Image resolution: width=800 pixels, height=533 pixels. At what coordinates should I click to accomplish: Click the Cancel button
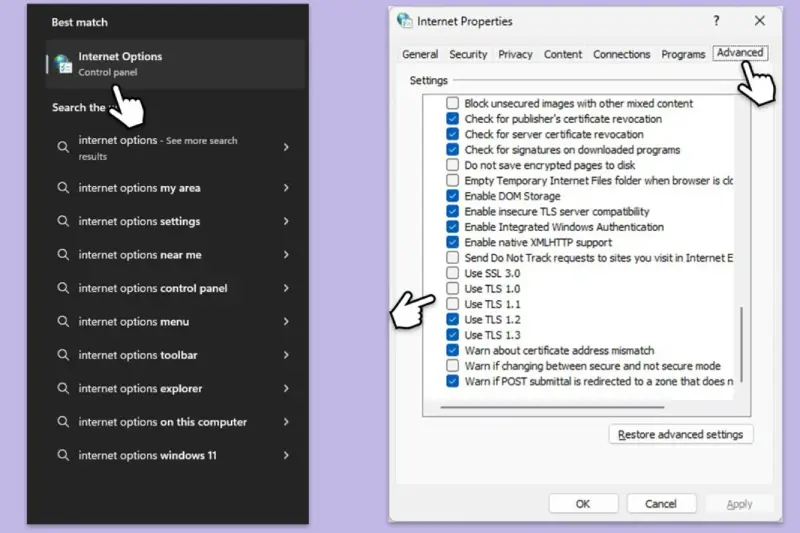(x=661, y=504)
